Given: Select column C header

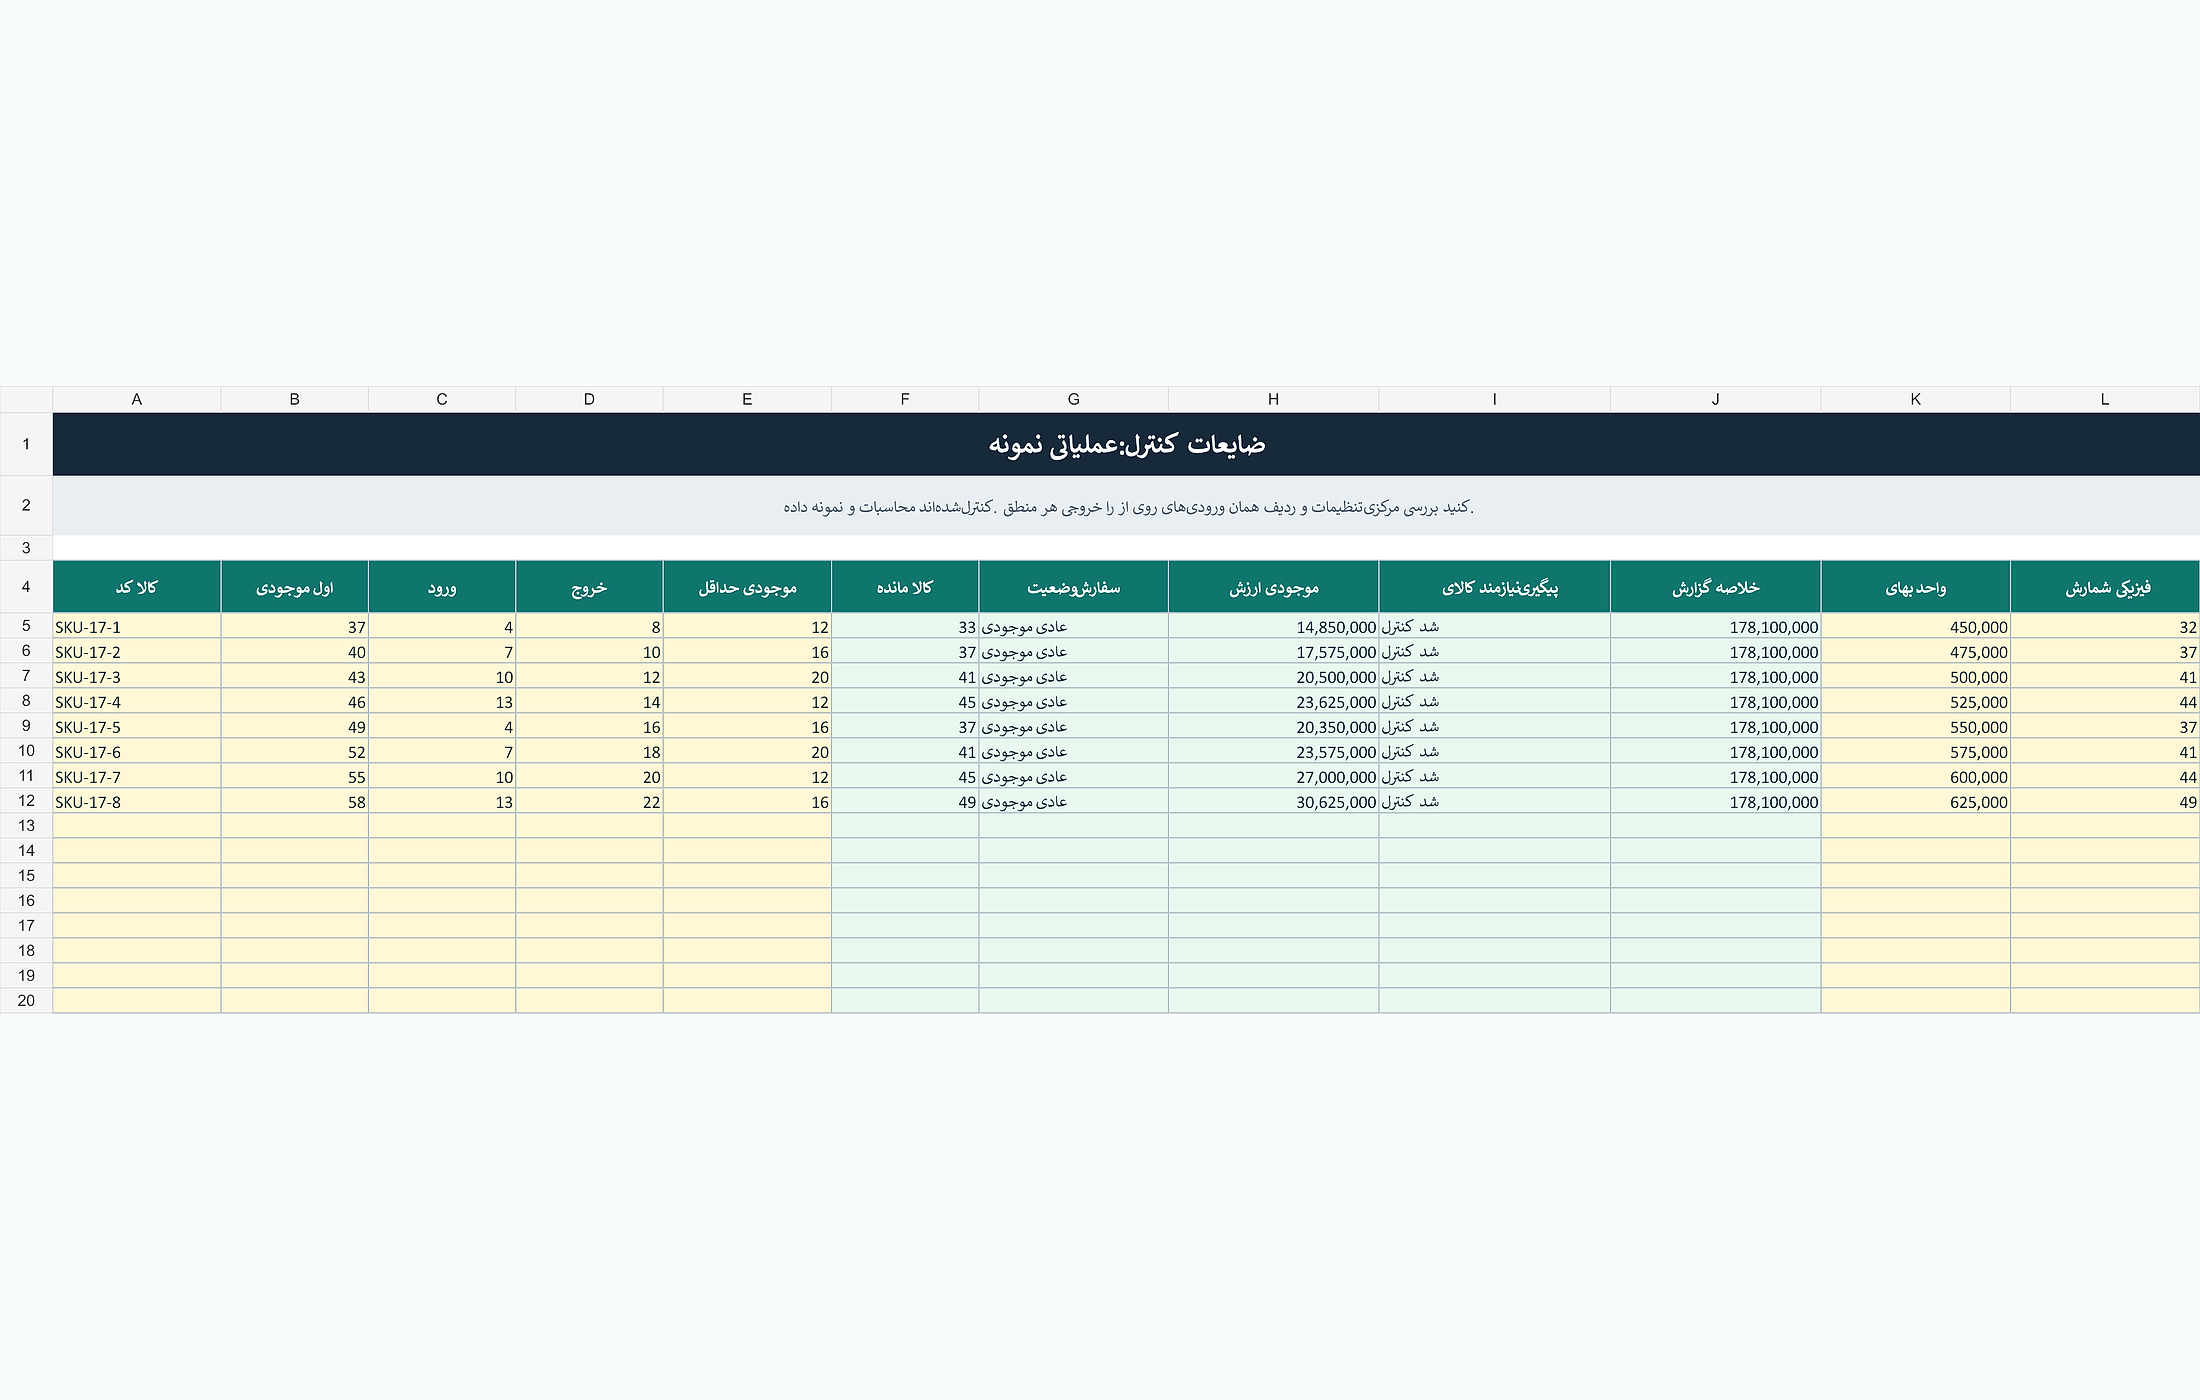Looking at the screenshot, I should 442,399.
